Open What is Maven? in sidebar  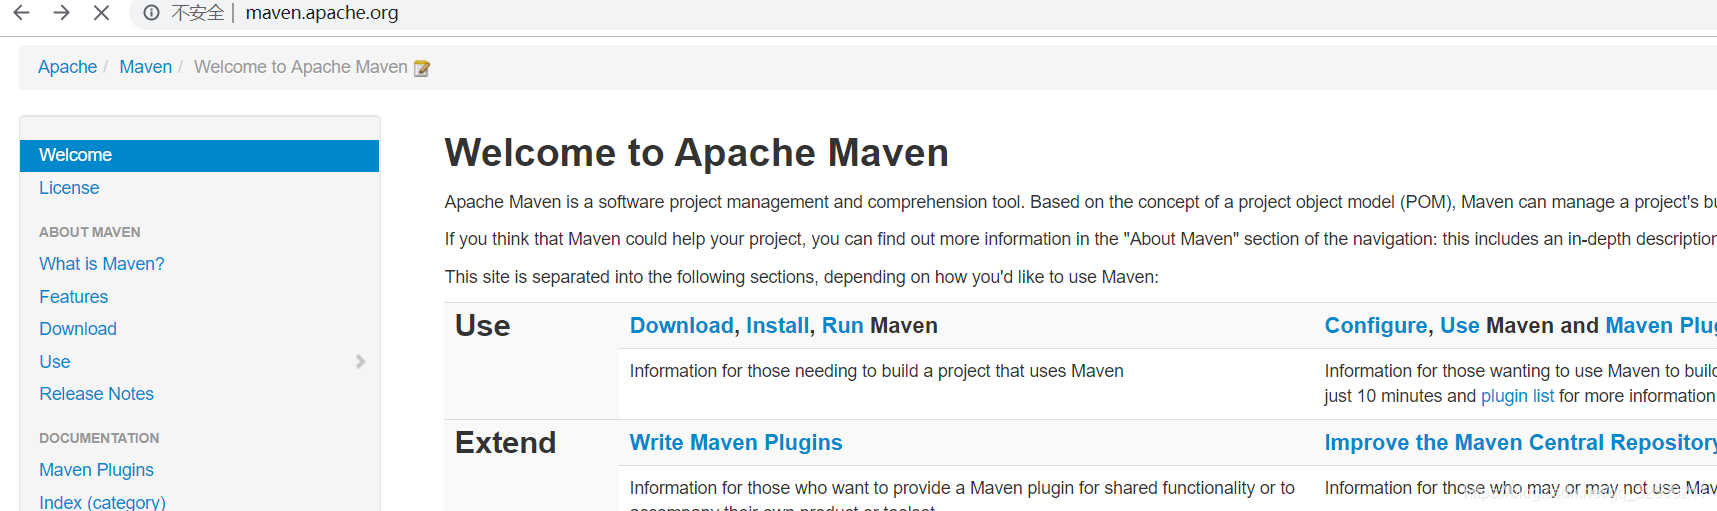102,264
